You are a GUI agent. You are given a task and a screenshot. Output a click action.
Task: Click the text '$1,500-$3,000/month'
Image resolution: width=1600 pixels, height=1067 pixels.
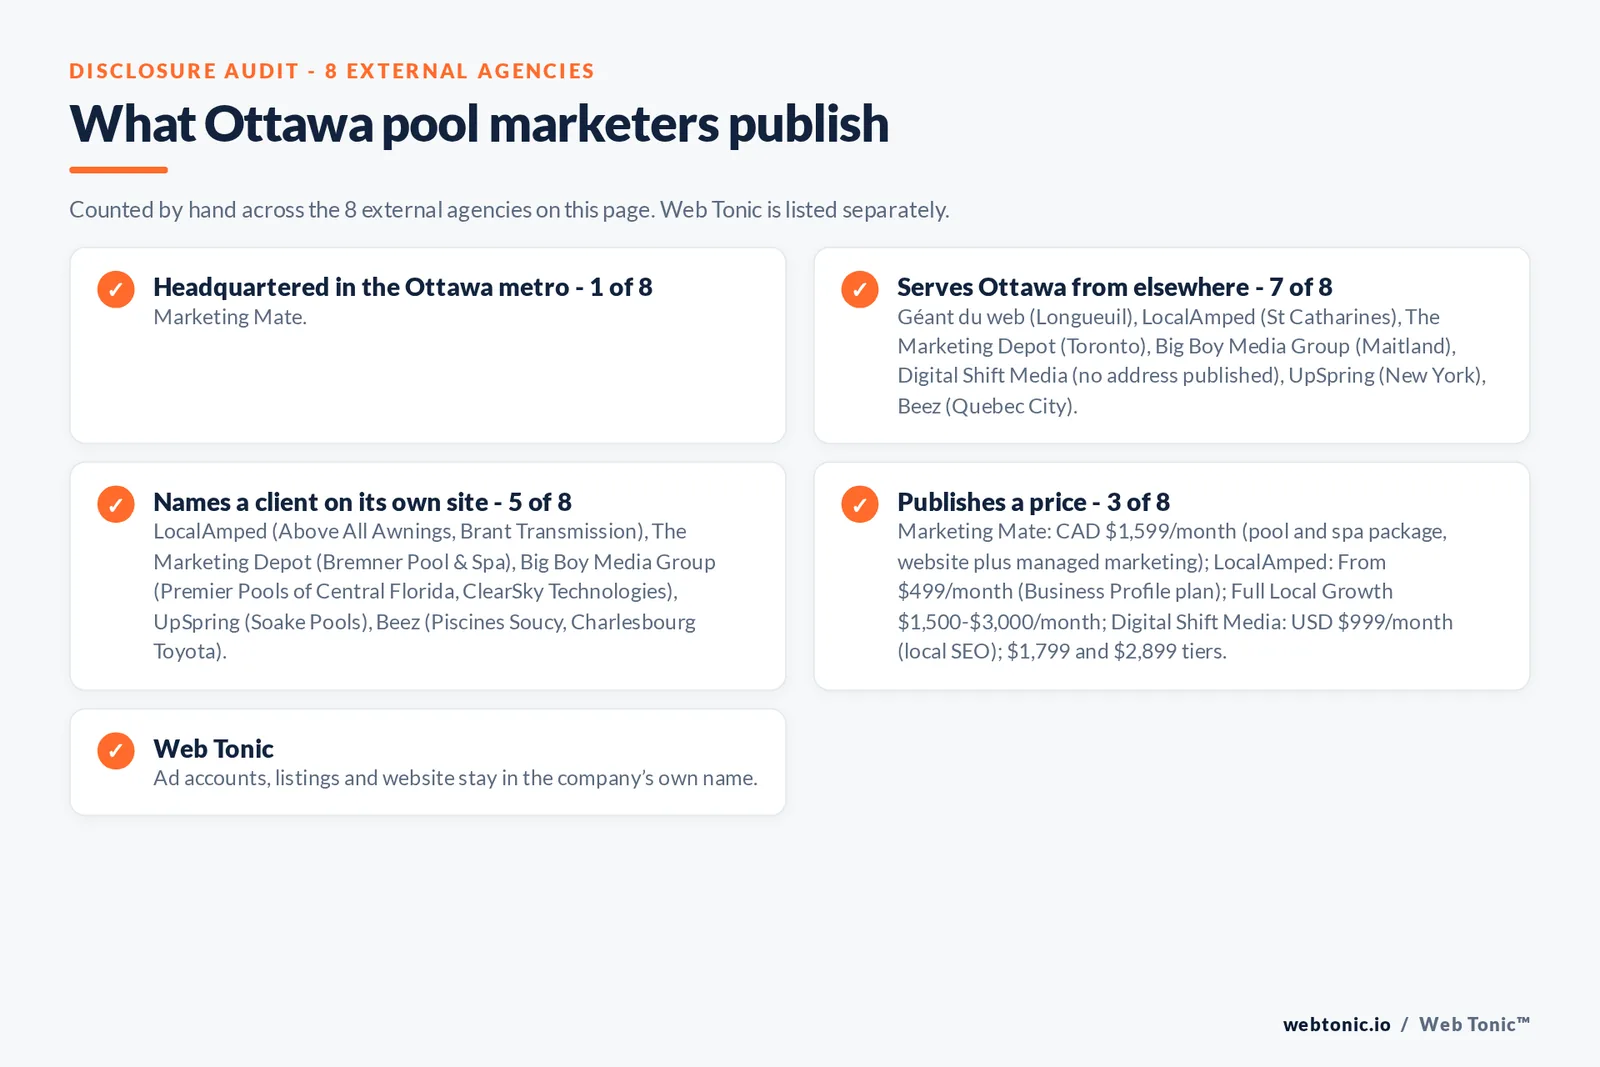point(1000,622)
